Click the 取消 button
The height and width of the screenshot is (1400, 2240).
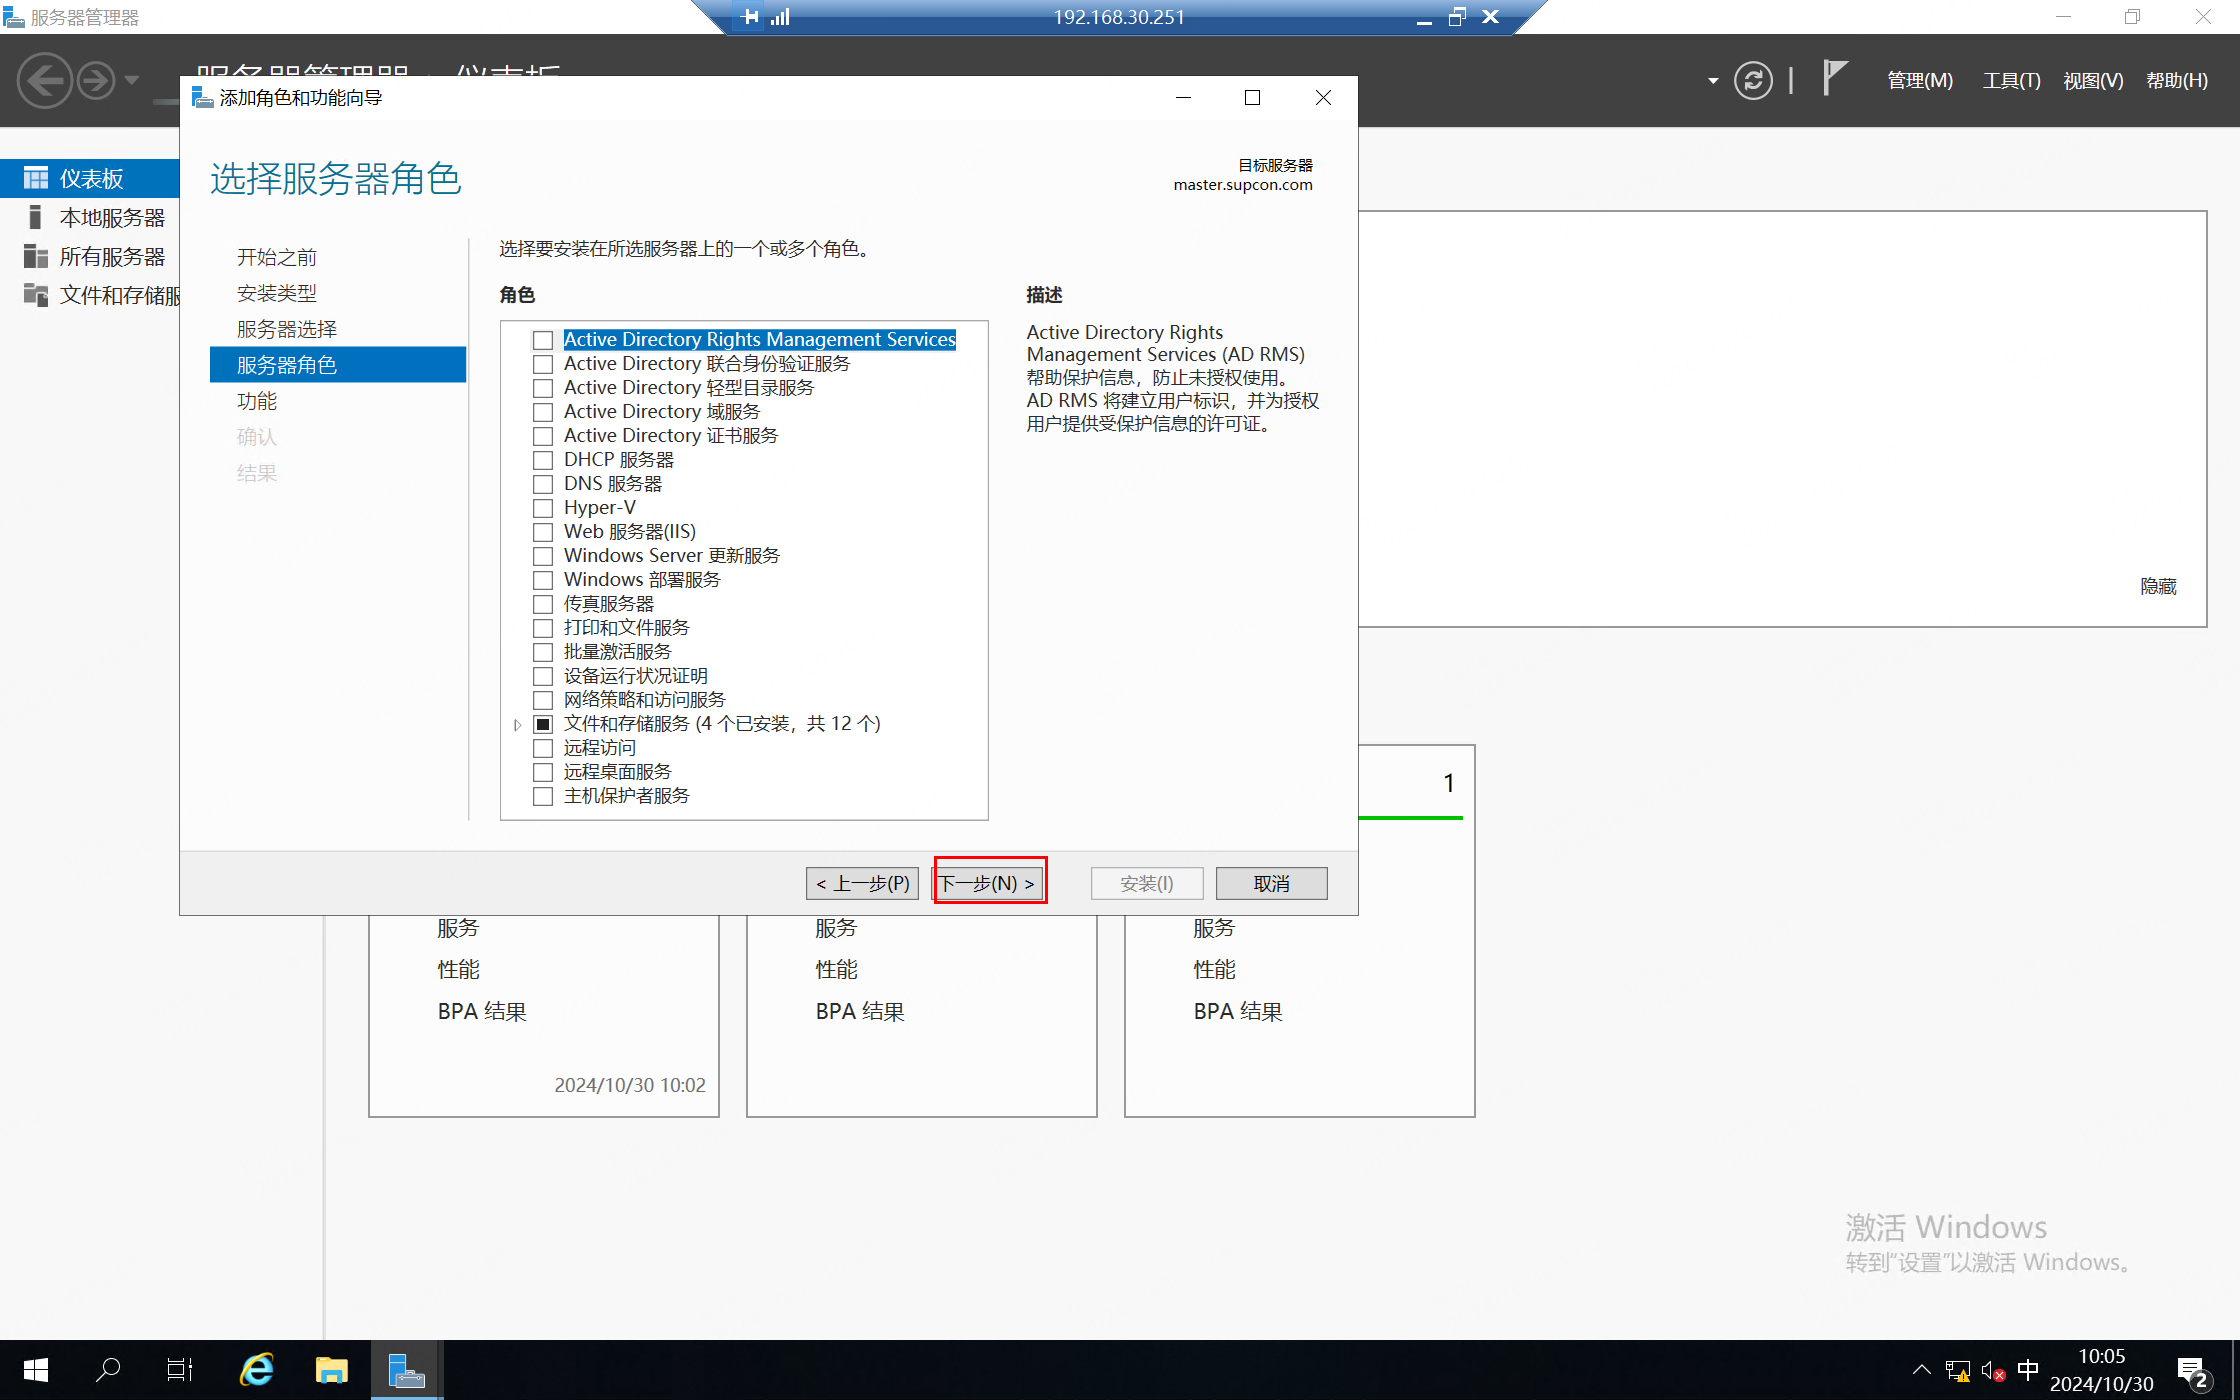coord(1271,883)
